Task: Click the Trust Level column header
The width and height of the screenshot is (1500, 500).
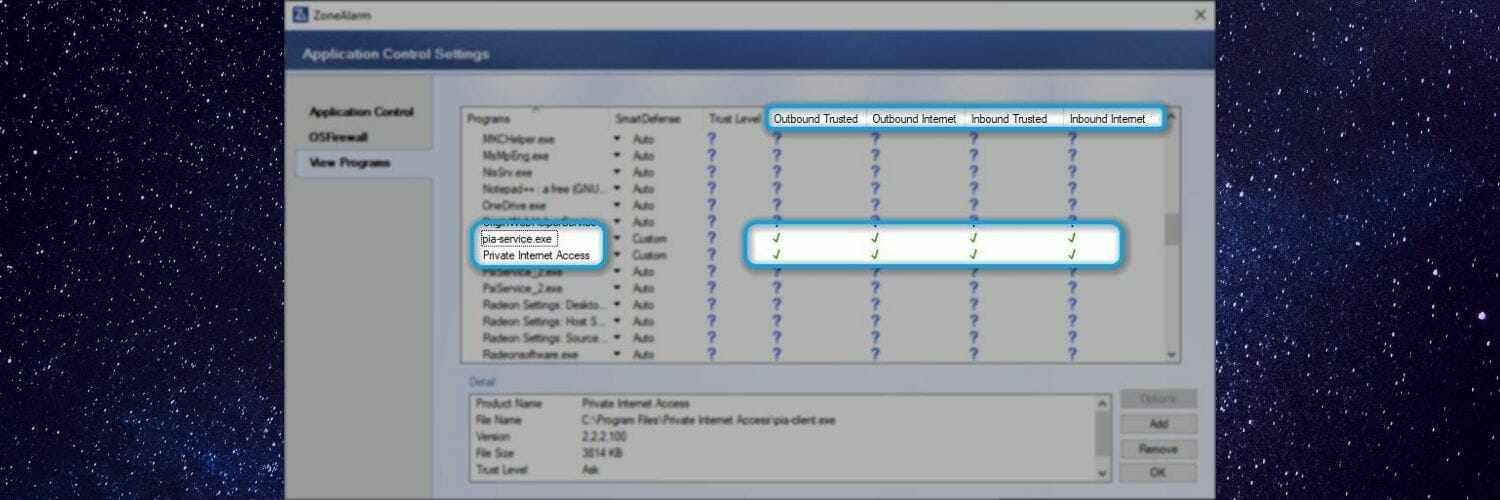Action: (x=734, y=119)
